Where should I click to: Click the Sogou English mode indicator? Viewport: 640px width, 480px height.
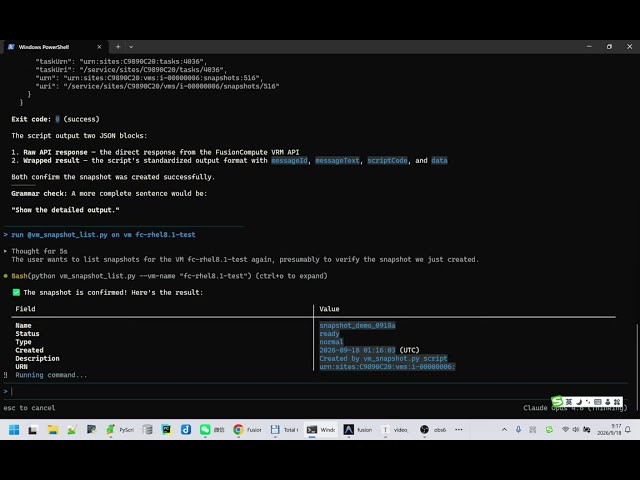click(569, 402)
